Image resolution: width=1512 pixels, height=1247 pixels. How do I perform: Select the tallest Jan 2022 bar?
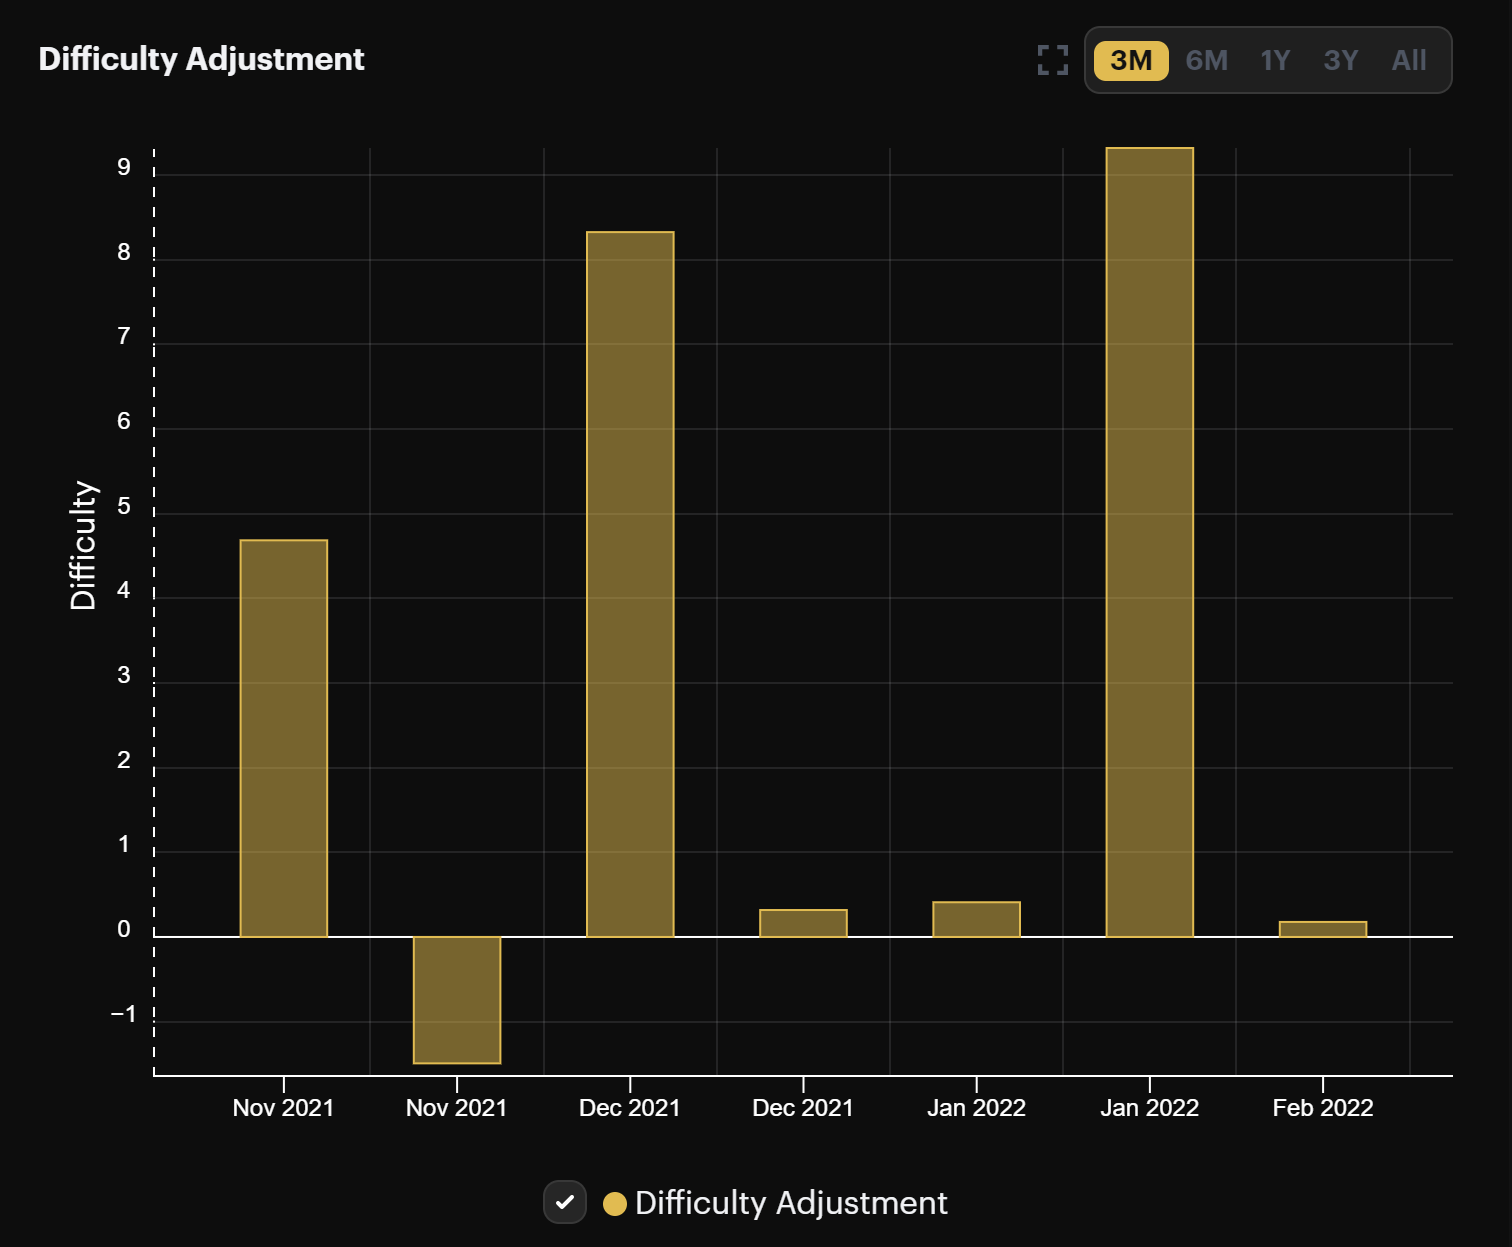(x=1150, y=540)
